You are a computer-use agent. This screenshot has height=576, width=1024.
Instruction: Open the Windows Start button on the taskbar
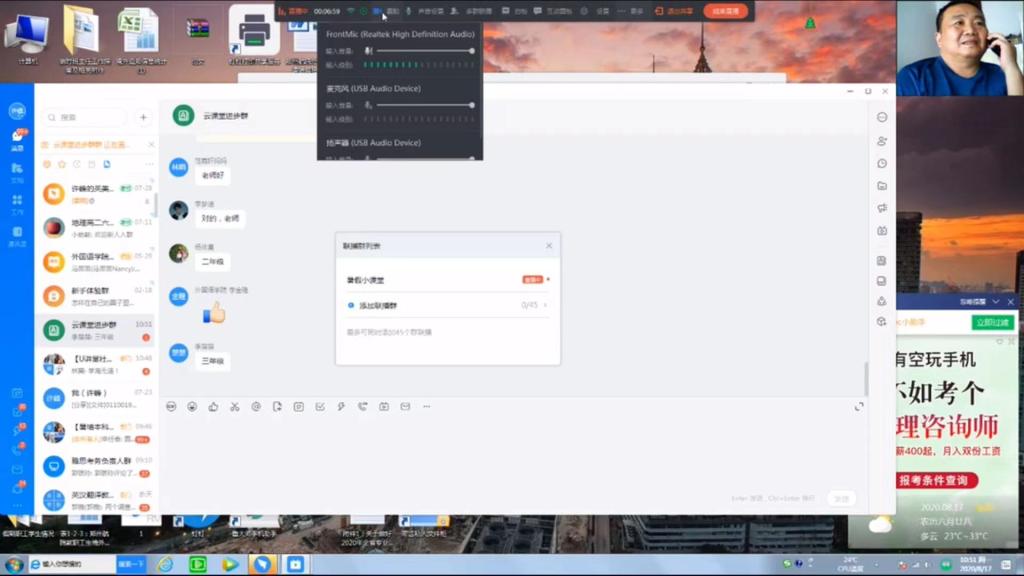click(x=14, y=564)
